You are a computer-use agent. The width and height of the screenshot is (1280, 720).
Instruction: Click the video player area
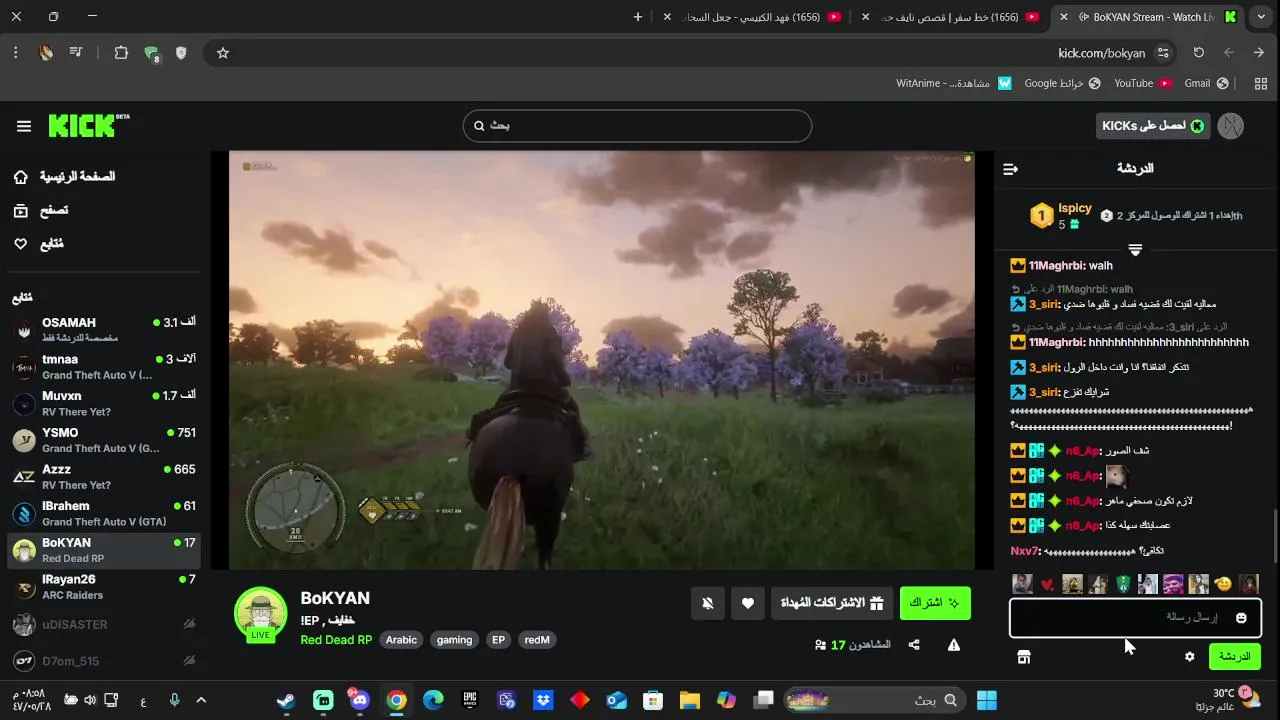[x=601, y=360]
